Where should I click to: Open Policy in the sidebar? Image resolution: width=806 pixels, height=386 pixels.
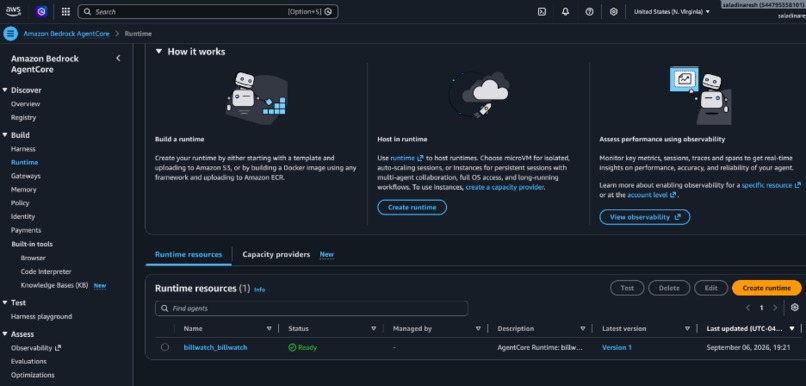click(20, 203)
